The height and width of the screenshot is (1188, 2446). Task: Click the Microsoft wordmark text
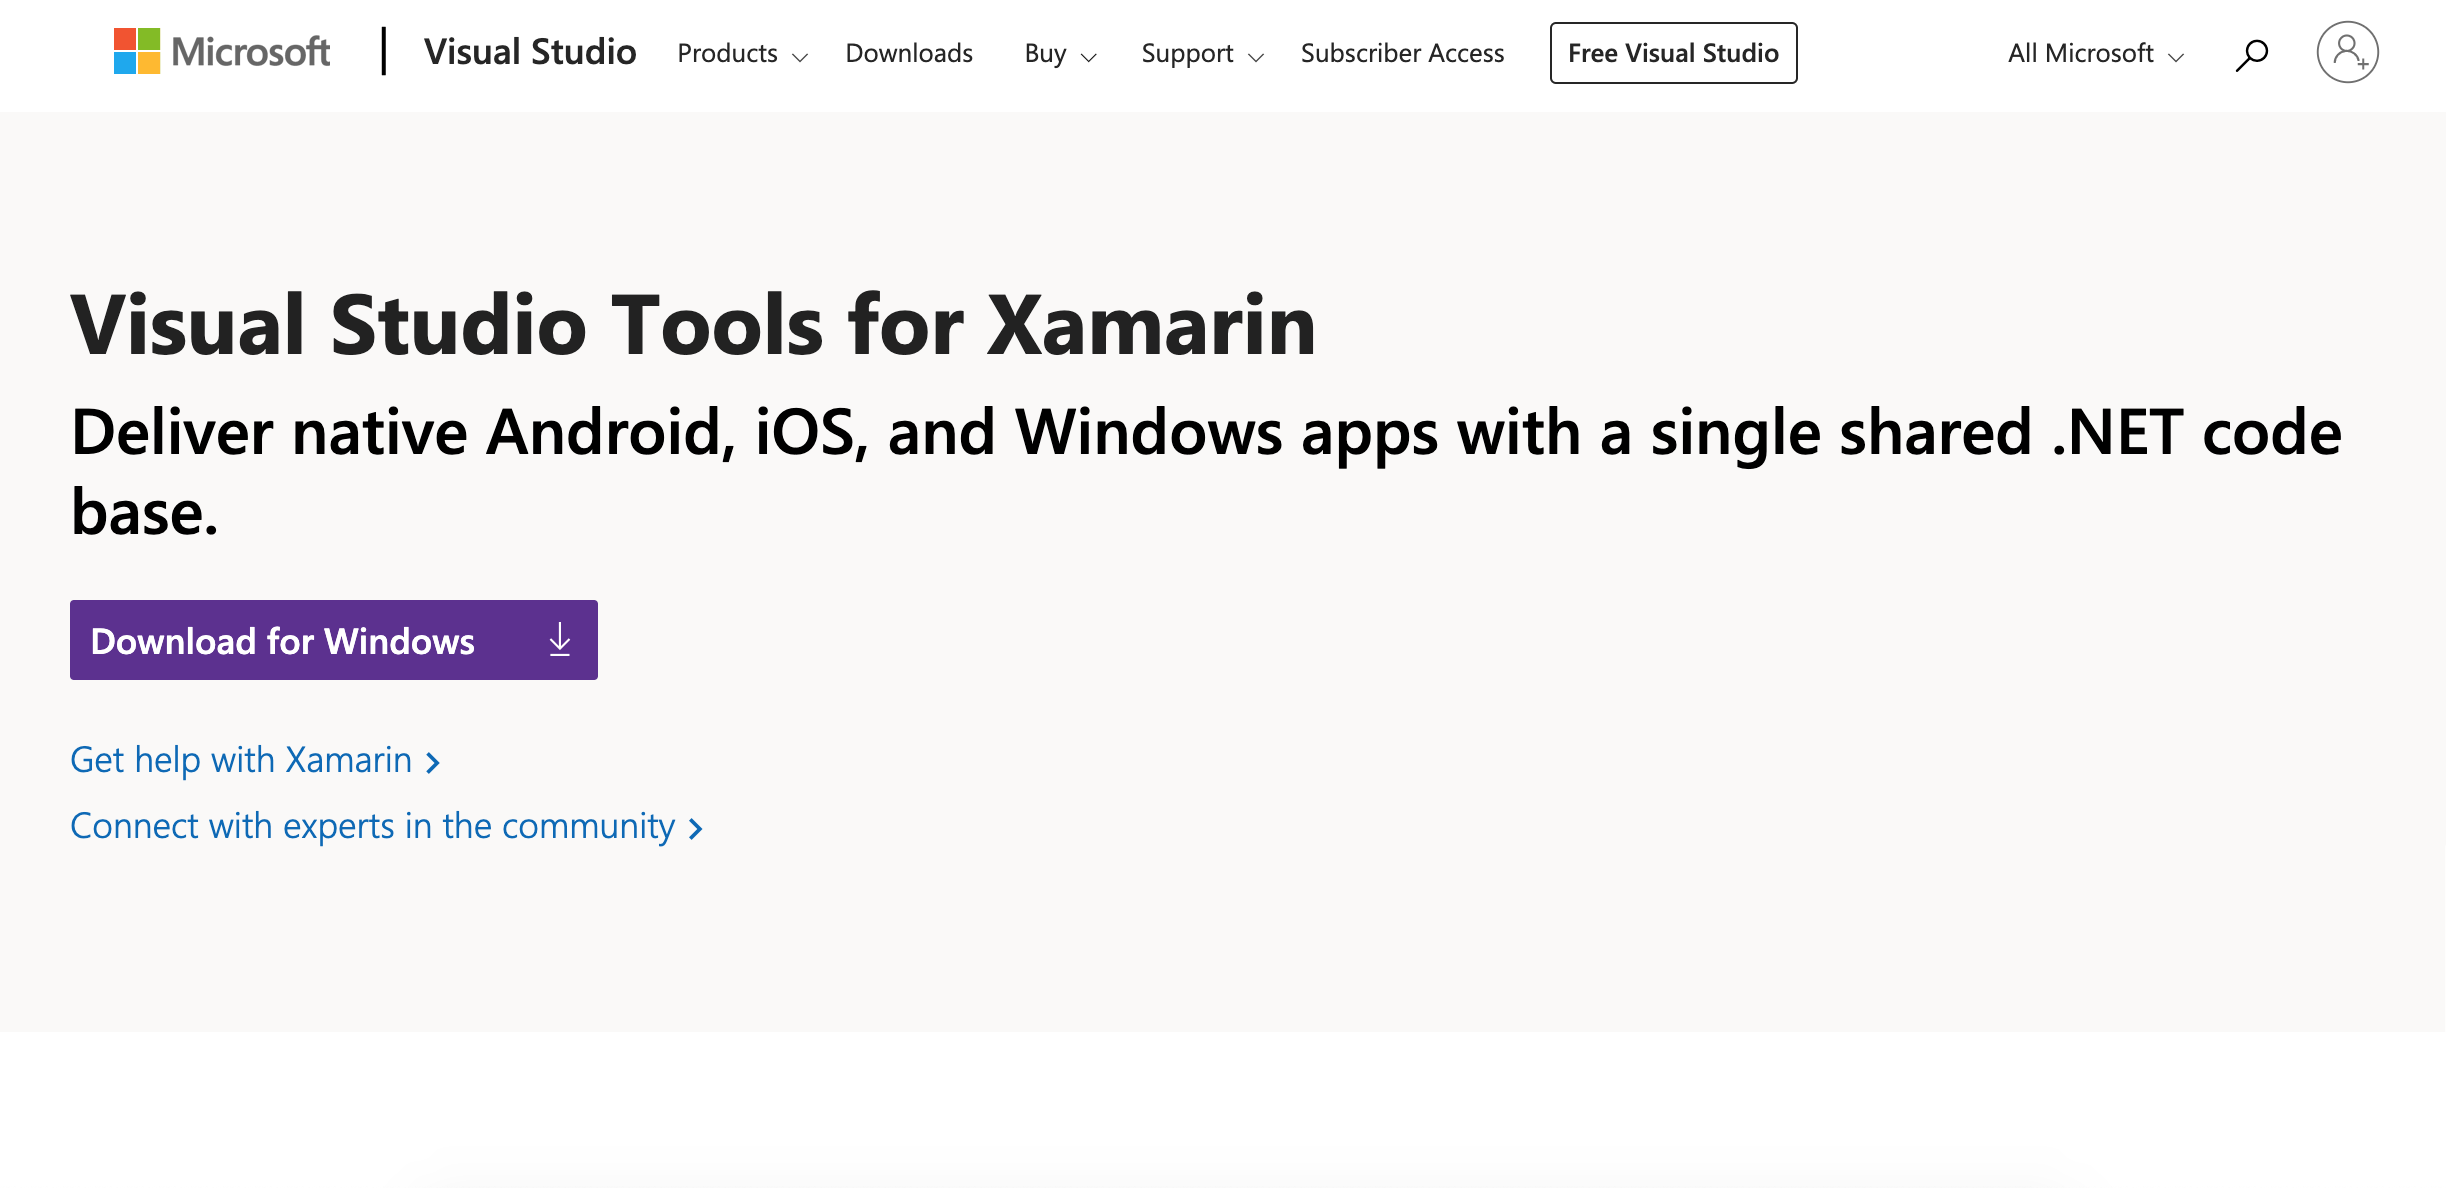coord(251,52)
